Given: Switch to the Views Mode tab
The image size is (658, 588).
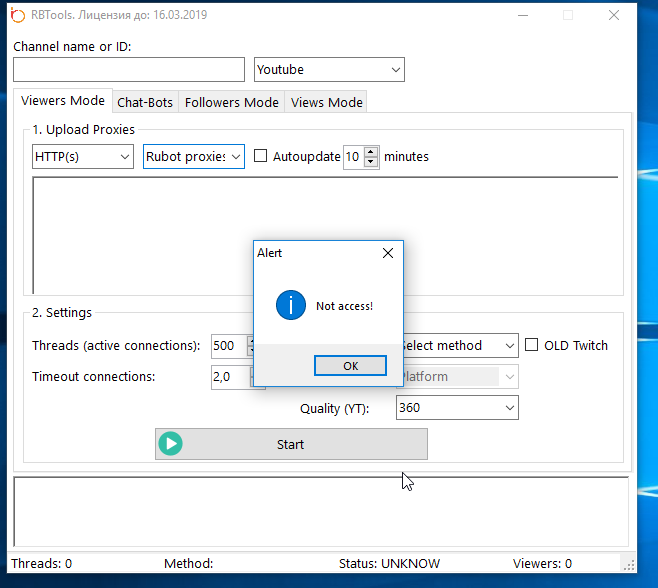Looking at the screenshot, I should tap(326, 102).
